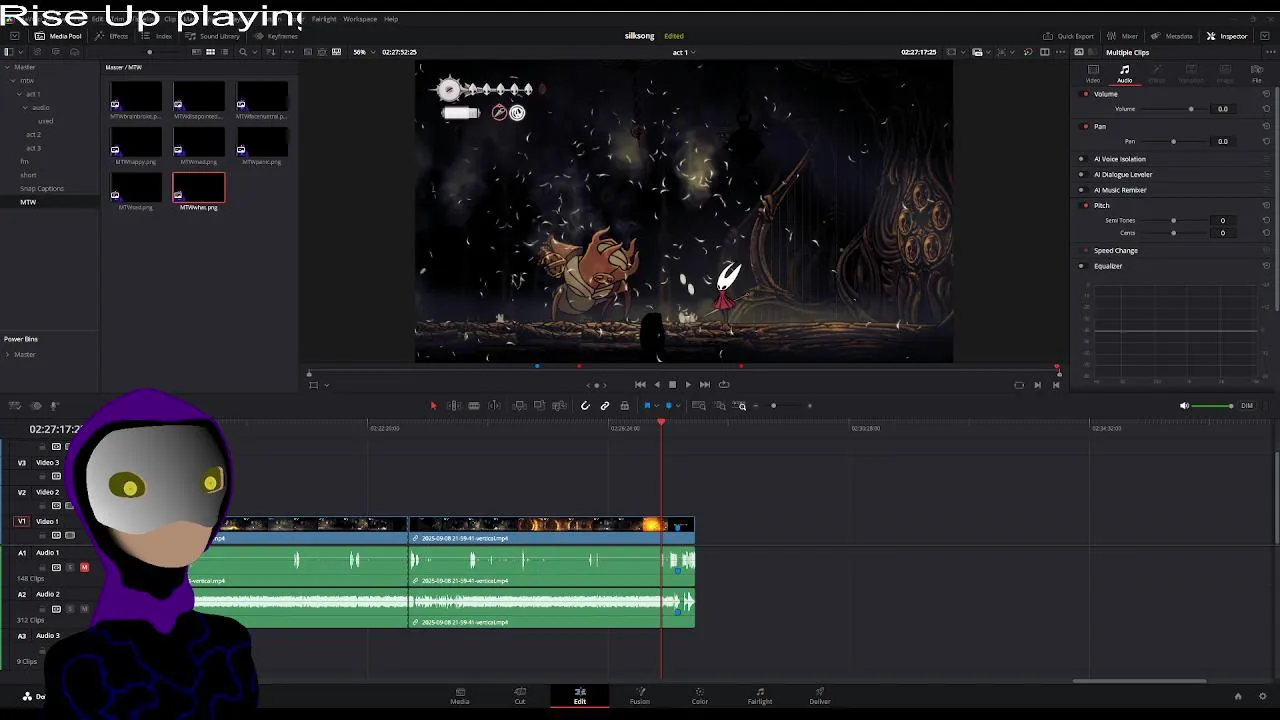This screenshot has height=720, width=1280.
Task: Click Quick Export
Action: coord(1069,36)
